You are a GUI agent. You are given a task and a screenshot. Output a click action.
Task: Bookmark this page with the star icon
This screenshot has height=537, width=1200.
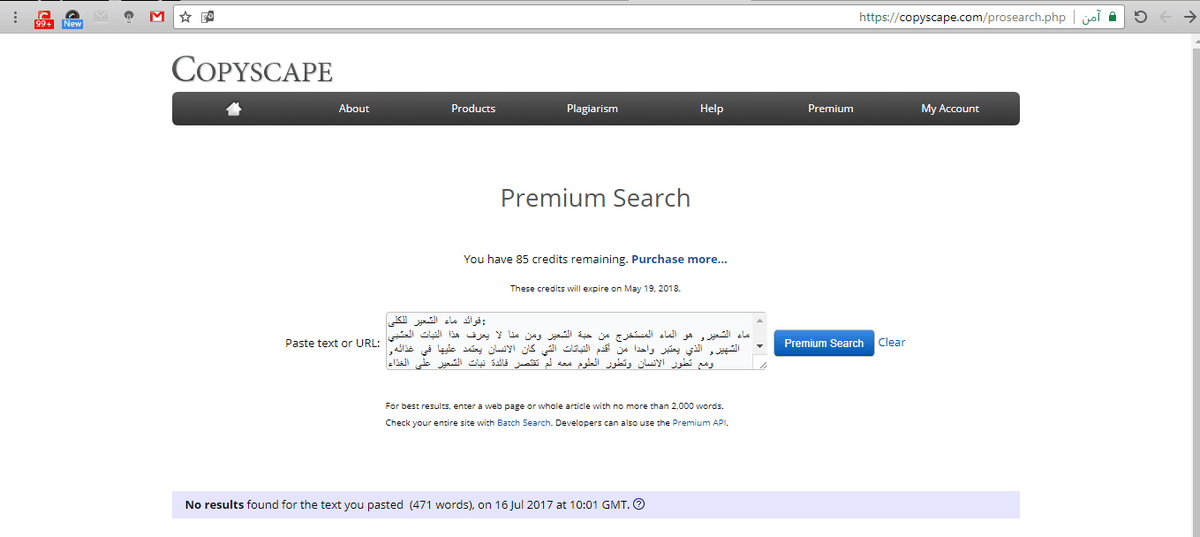[x=186, y=17]
